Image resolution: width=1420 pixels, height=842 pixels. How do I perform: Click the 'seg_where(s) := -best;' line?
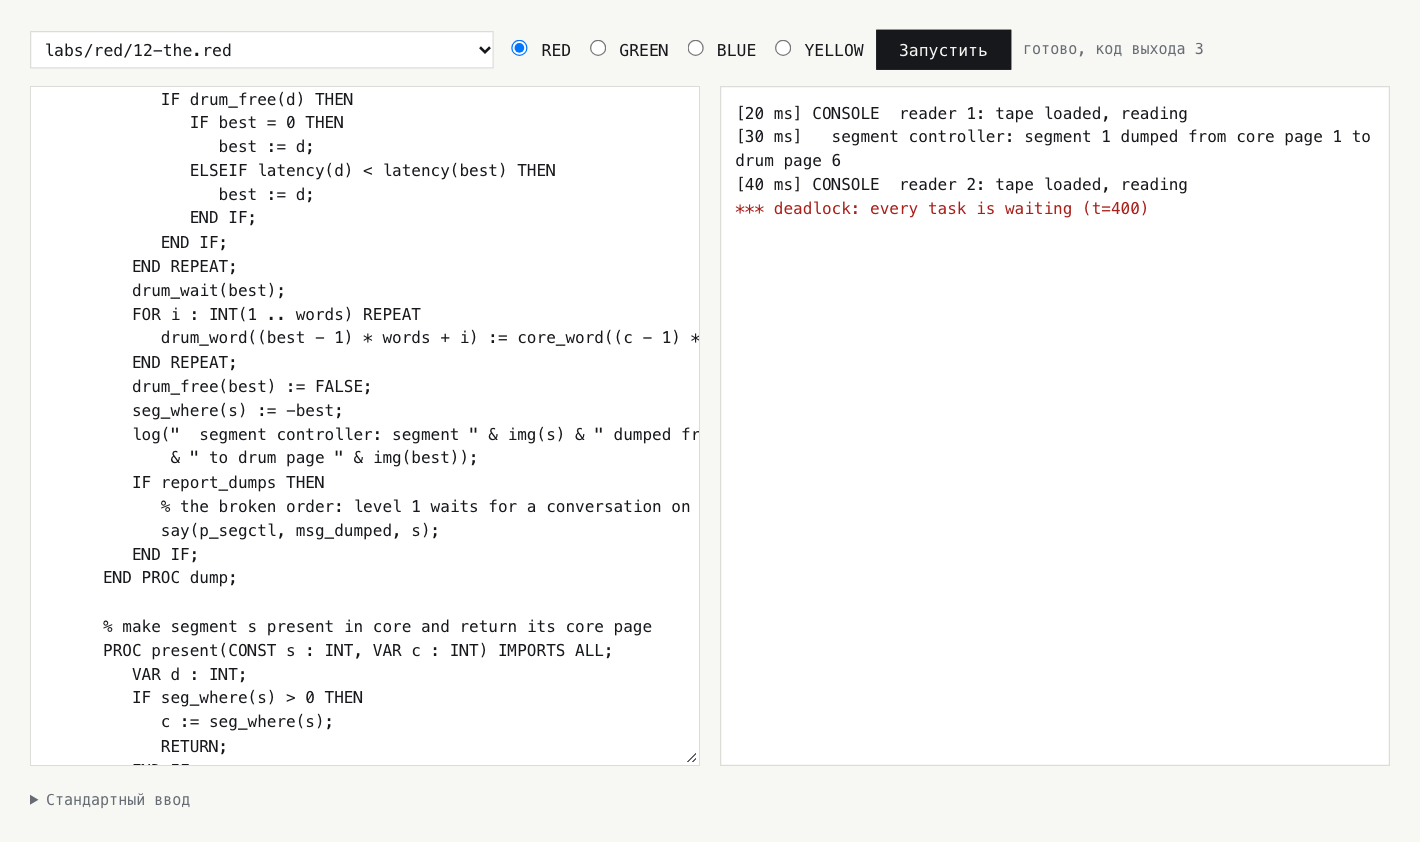237,411
